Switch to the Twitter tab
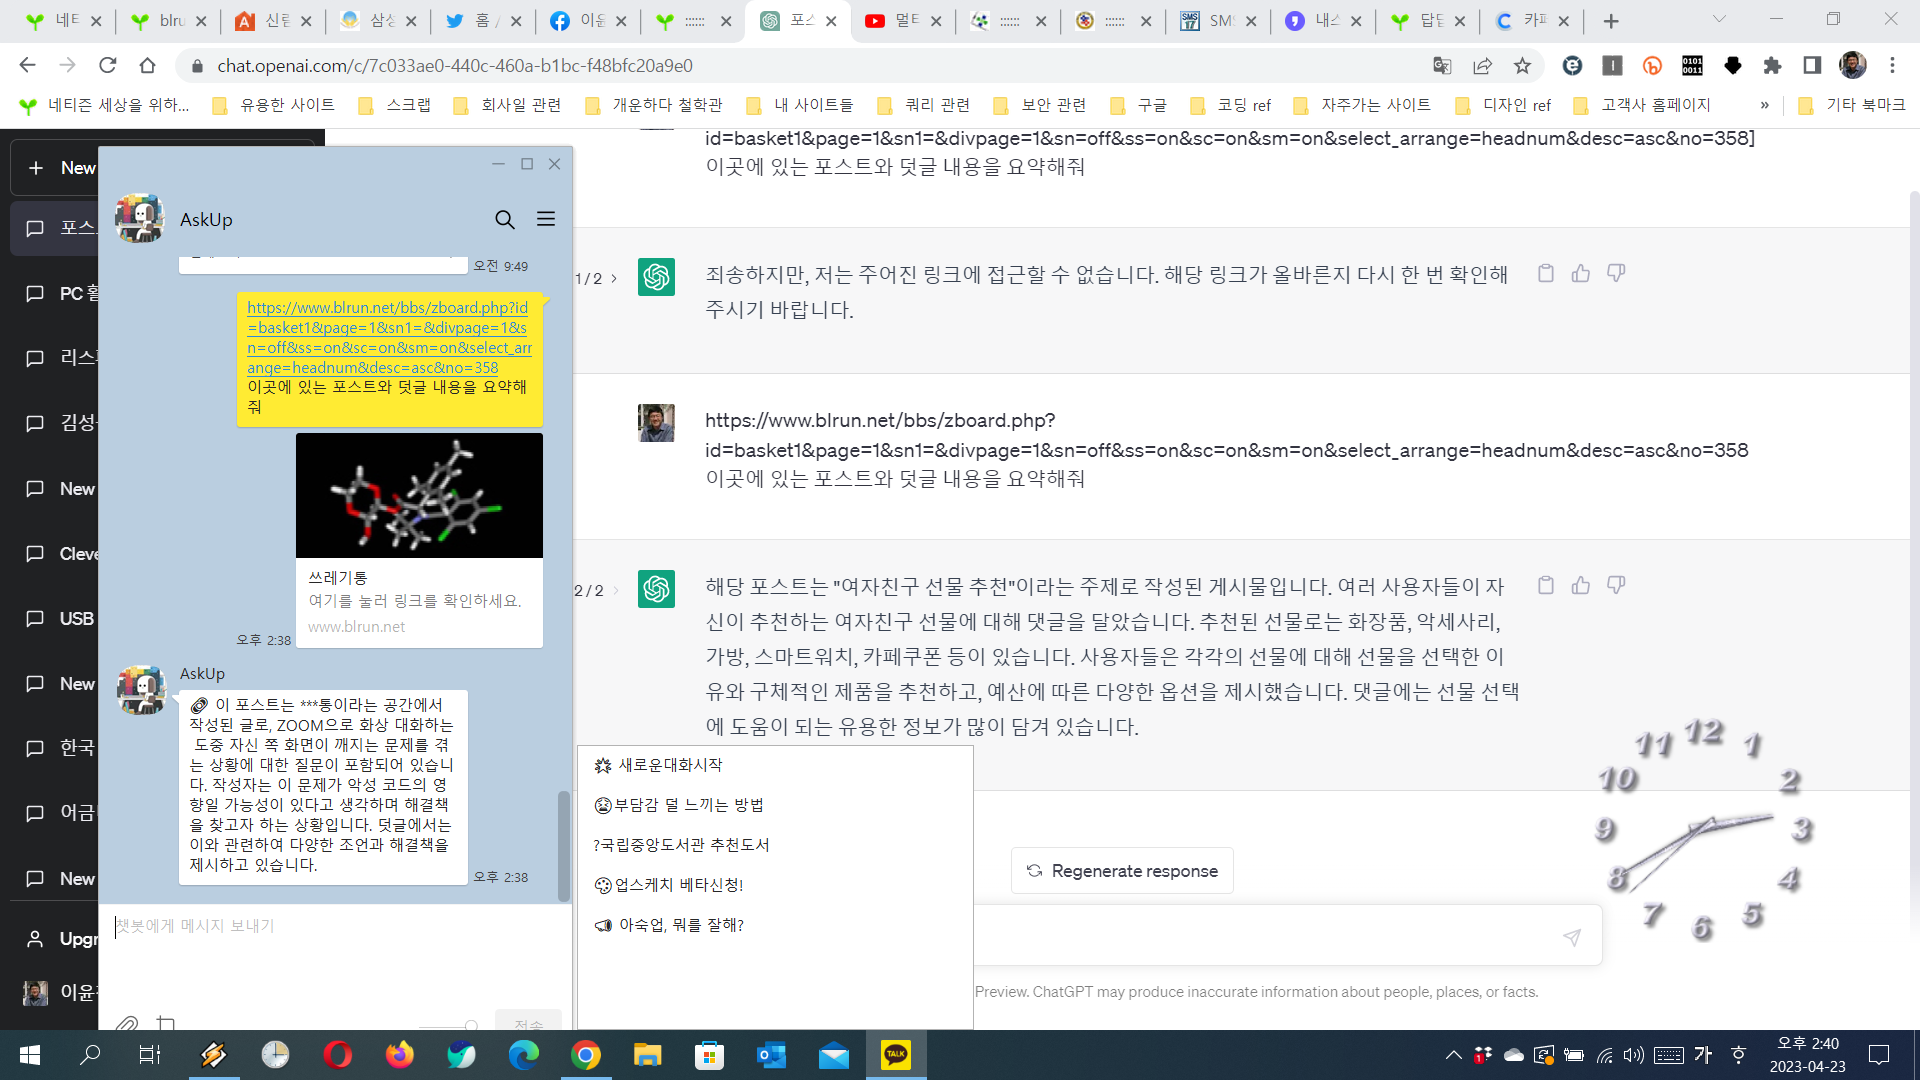 pyautogui.click(x=484, y=21)
